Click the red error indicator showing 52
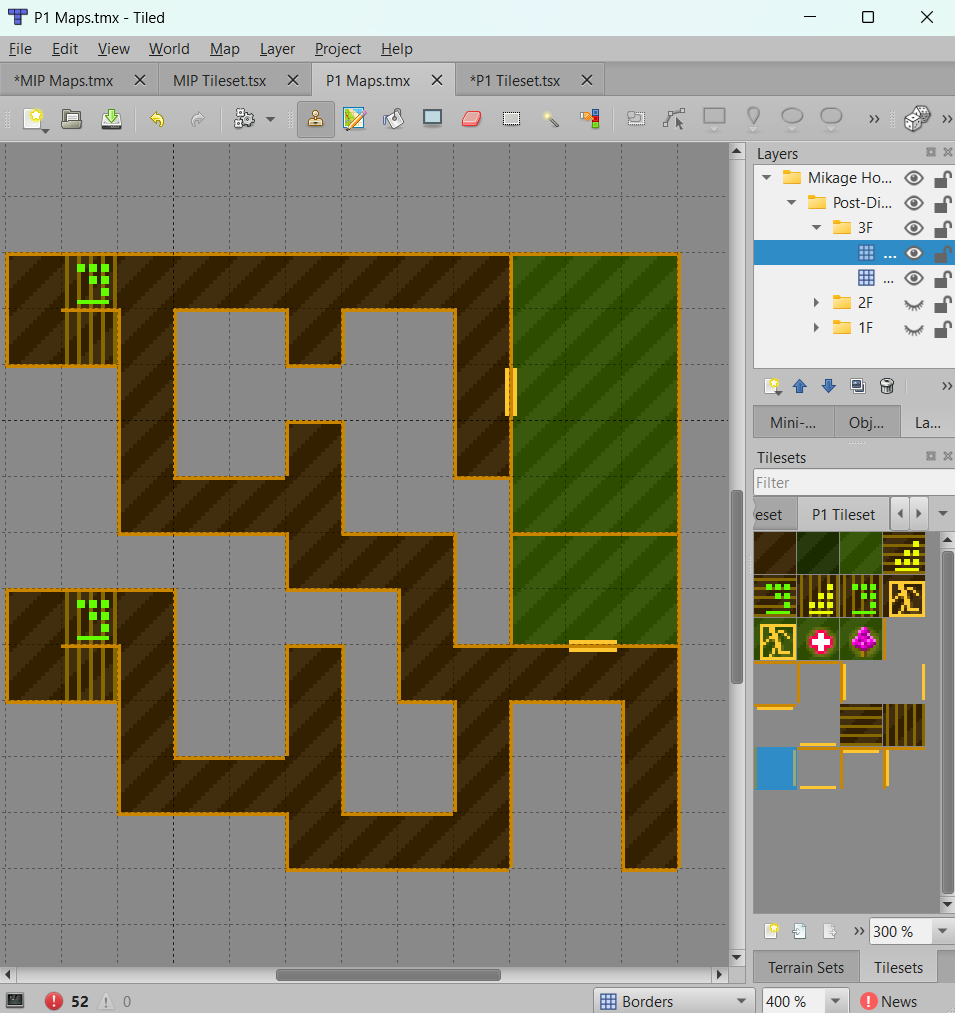 66,1001
